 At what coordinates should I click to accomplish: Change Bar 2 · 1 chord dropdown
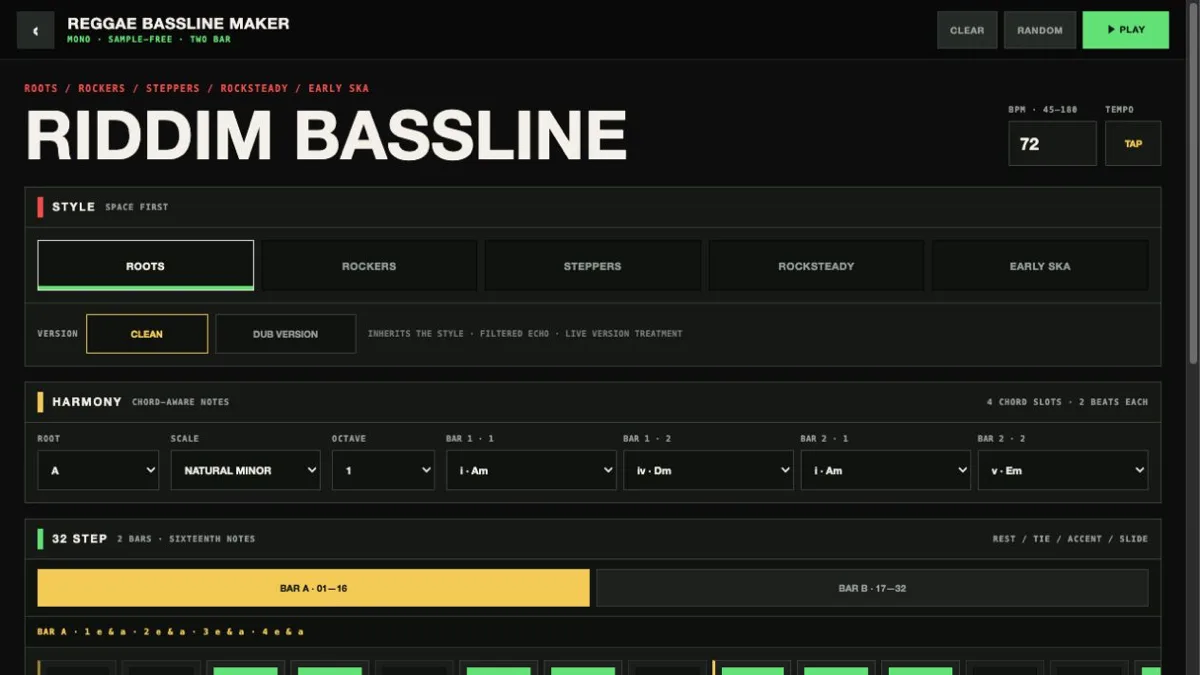pos(885,470)
